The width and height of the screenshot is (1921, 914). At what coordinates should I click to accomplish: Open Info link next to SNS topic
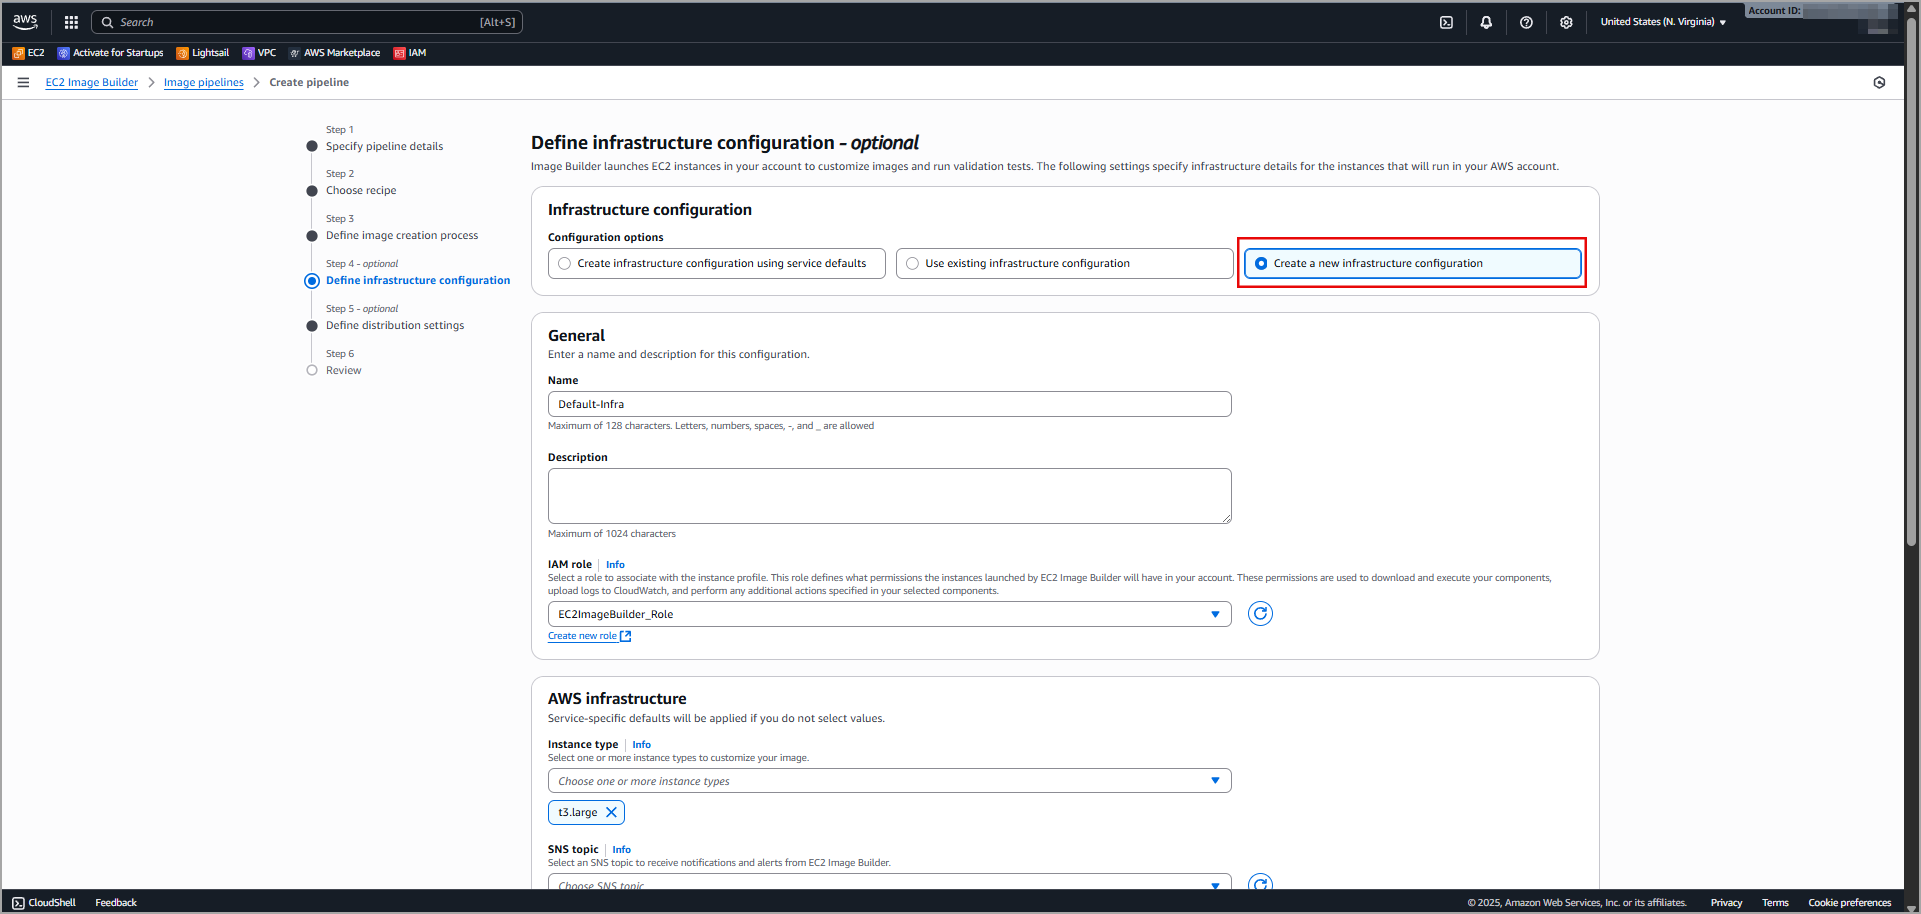[x=622, y=850]
